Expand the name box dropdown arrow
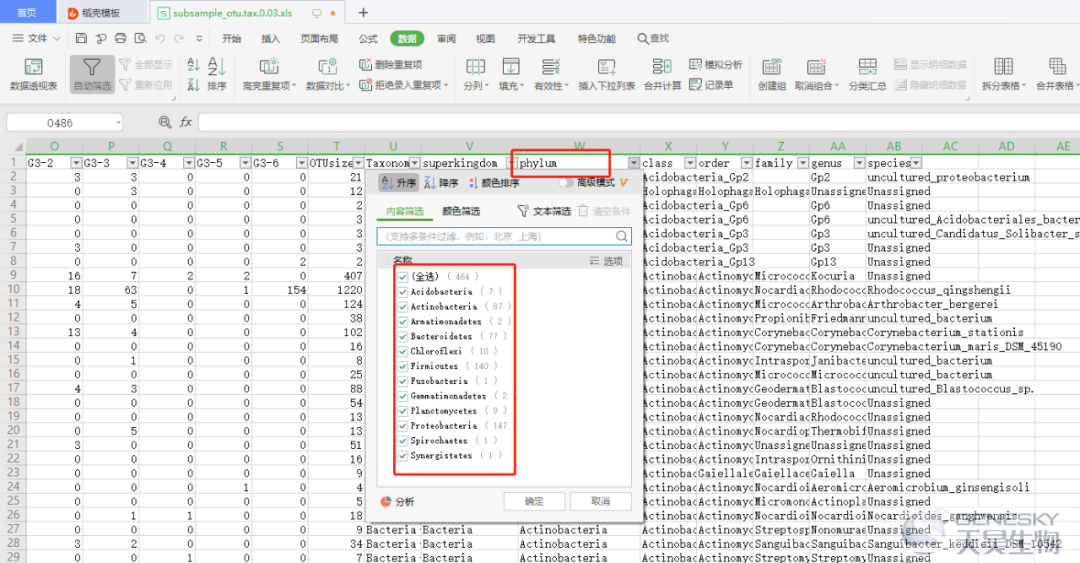Screen dimensions: 1080x563 click(118, 123)
